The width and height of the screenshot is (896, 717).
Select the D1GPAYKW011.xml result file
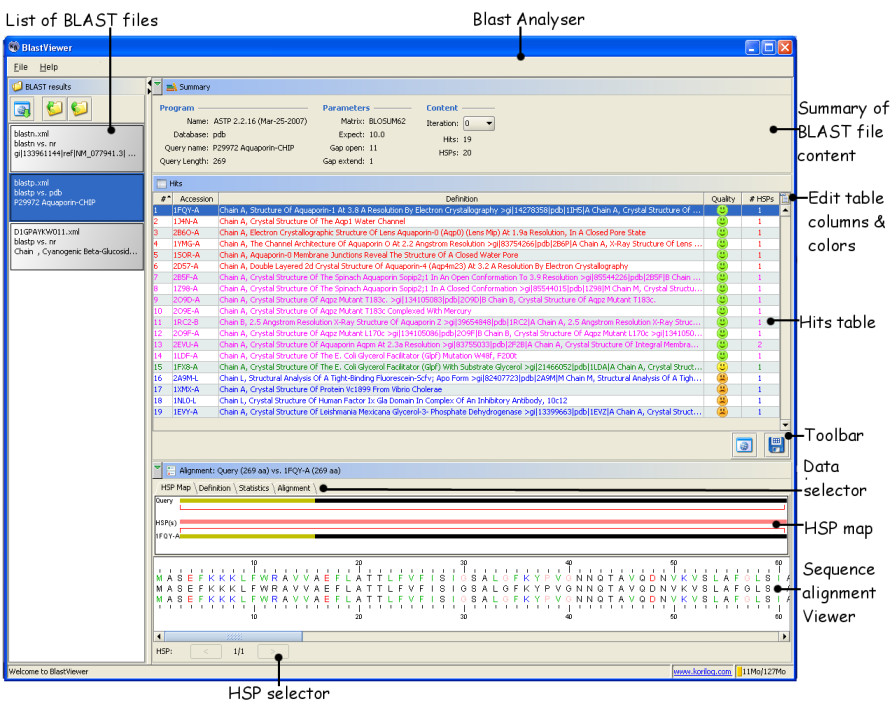pos(77,246)
